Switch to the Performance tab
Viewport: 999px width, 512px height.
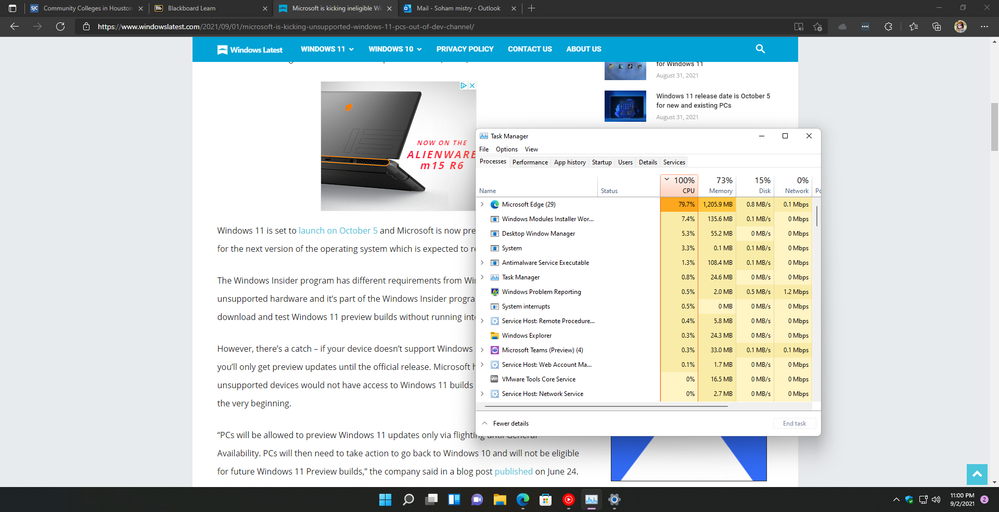pos(530,162)
